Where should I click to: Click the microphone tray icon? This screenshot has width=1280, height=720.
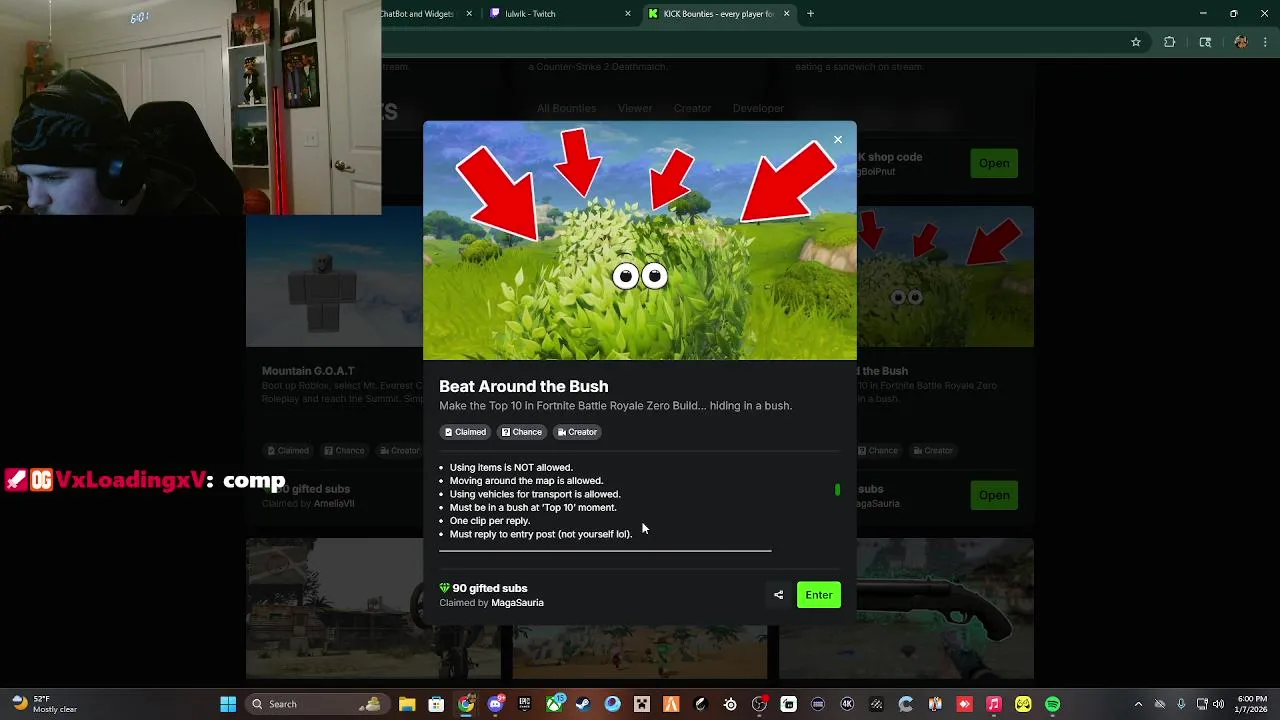point(1181,704)
